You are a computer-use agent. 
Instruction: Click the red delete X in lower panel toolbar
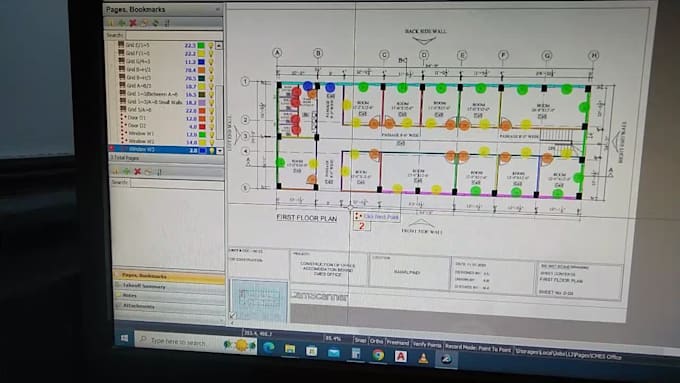(x=137, y=171)
